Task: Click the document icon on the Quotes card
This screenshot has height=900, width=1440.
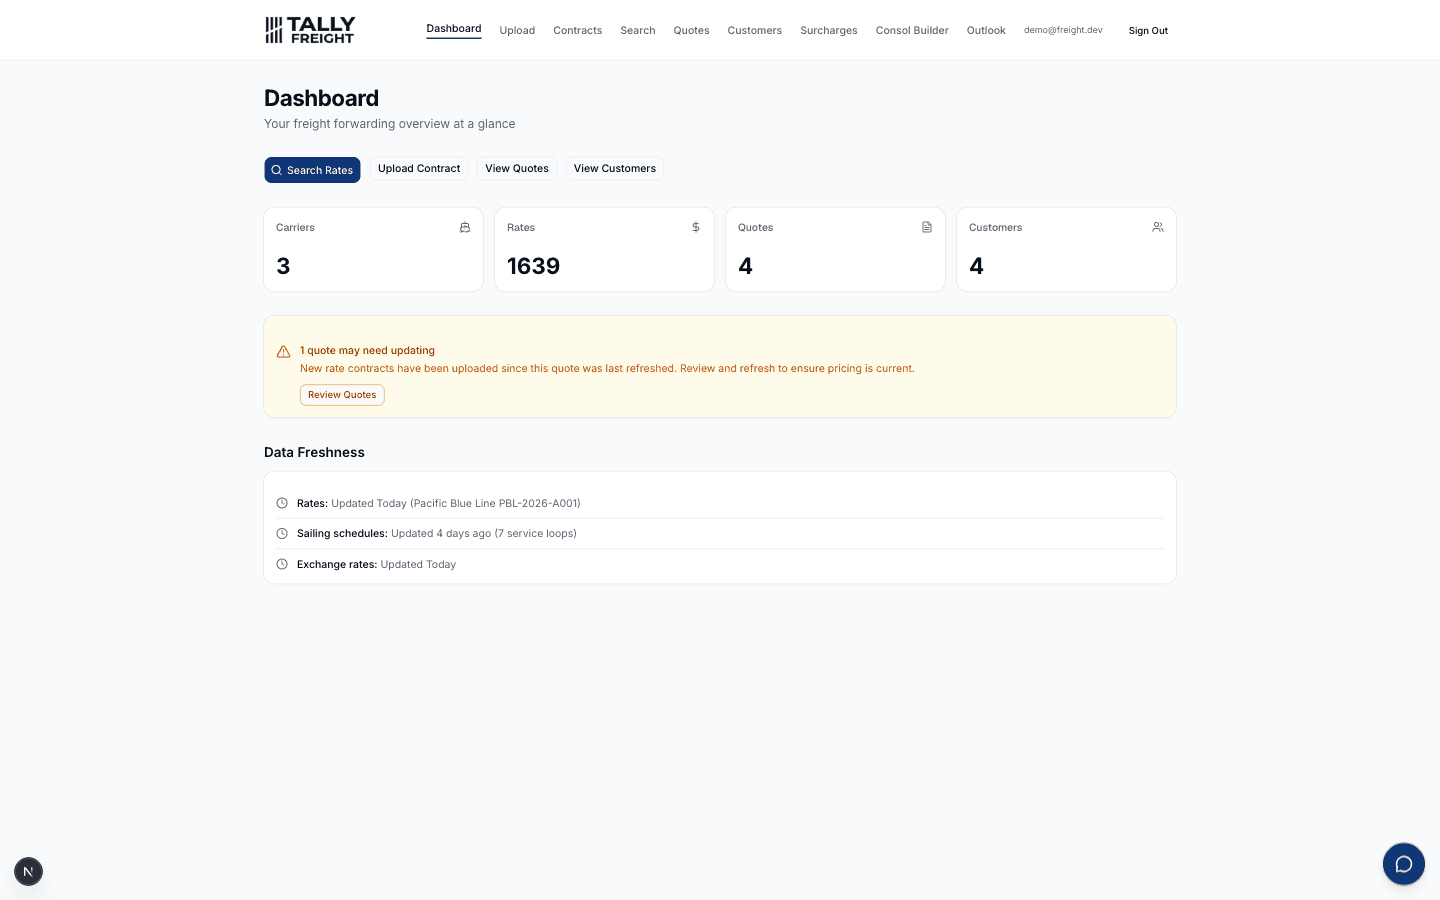Action: click(926, 227)
